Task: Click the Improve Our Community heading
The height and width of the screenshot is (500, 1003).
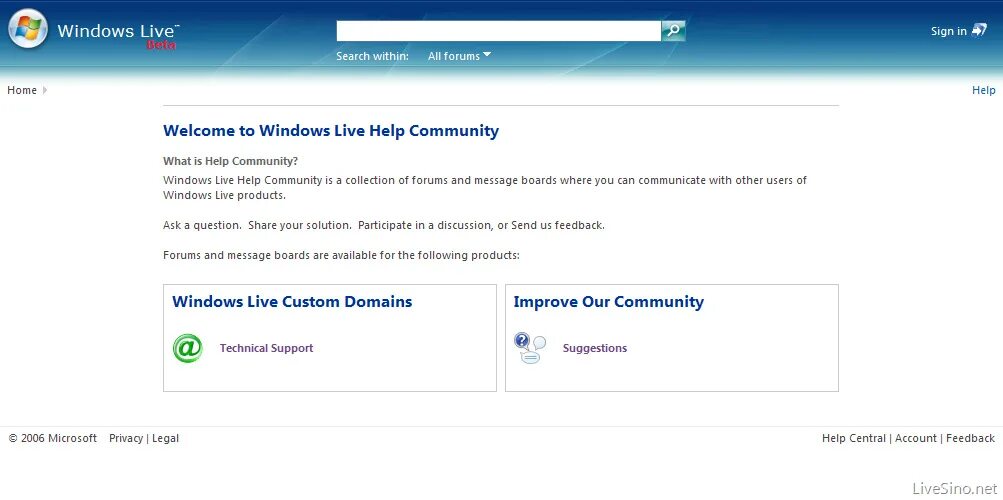Action: coord(608,301)
